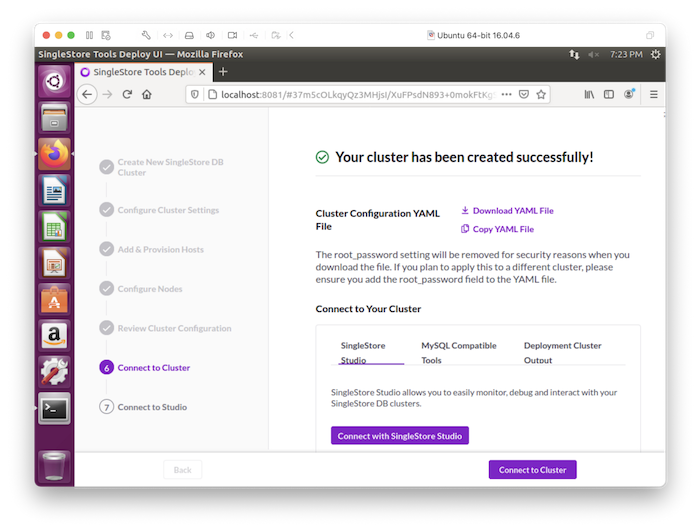Select step Review Cluster Configuration
Image resolution: width=700 pixels, height=532 pixels.
tap(166, 328)
